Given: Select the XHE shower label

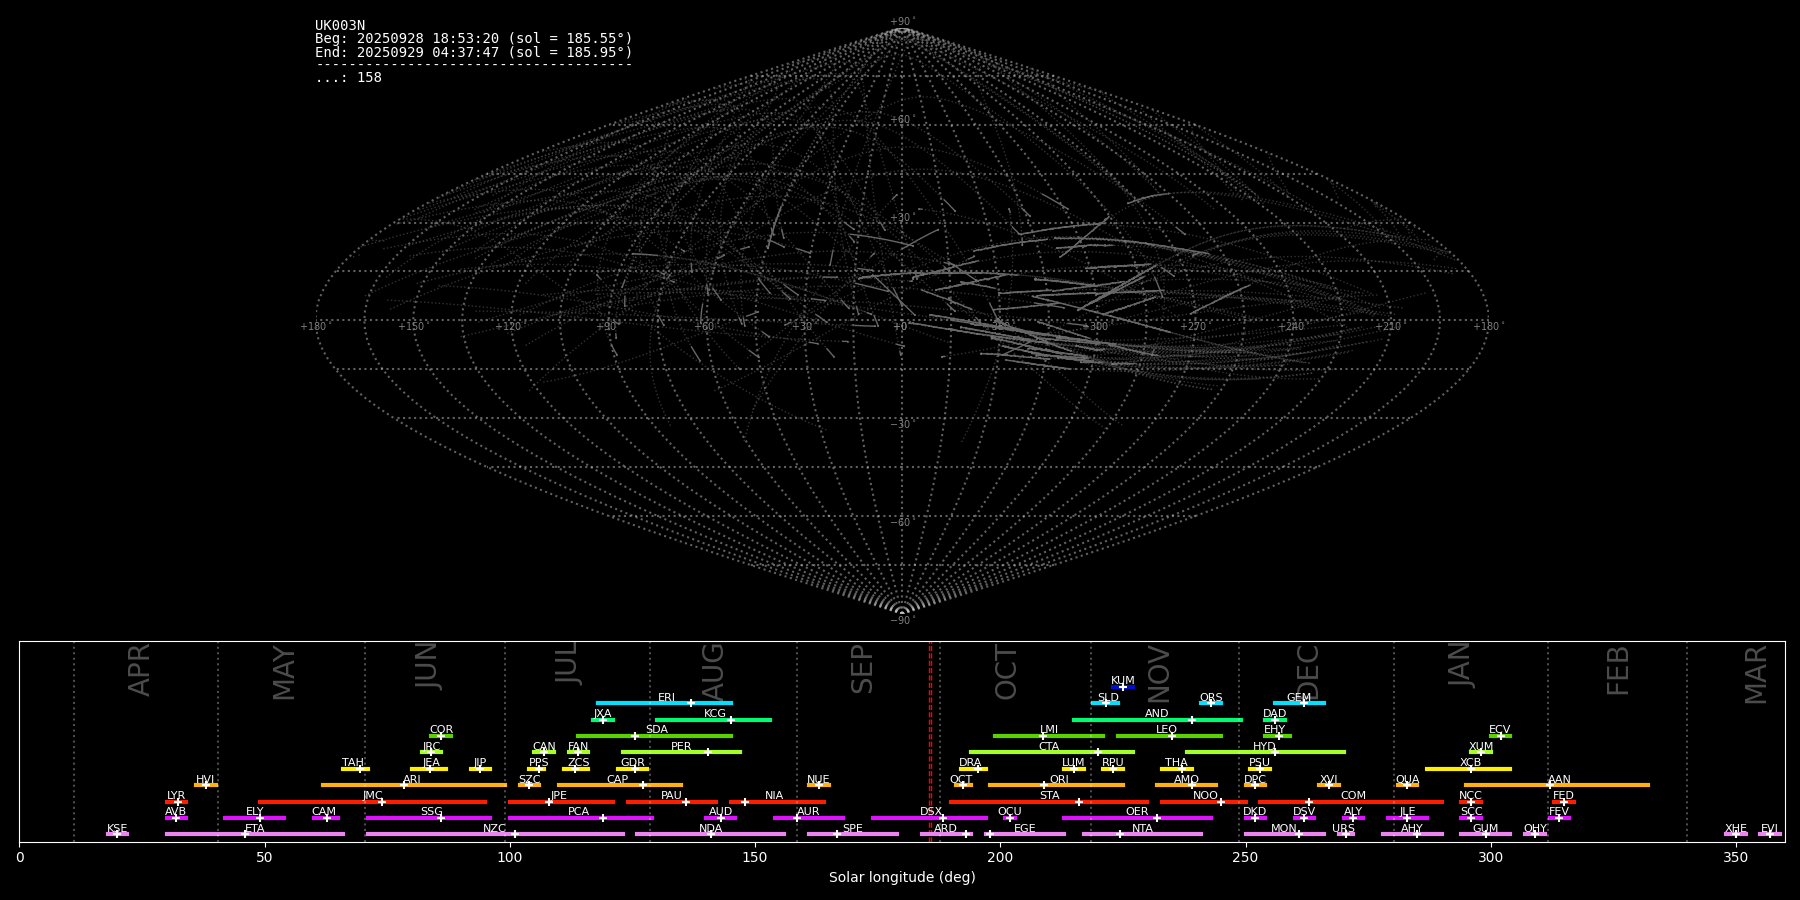Looking at the screenshot, I should pos(1735,828).
